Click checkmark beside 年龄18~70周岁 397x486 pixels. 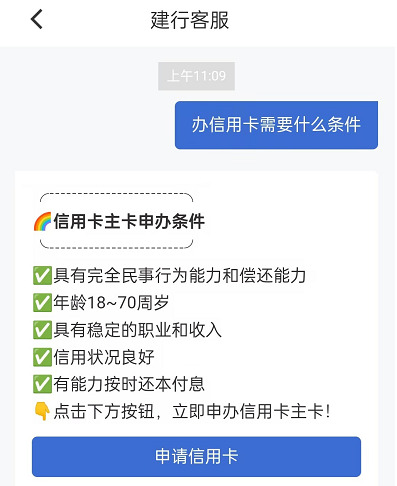[42, 302]
